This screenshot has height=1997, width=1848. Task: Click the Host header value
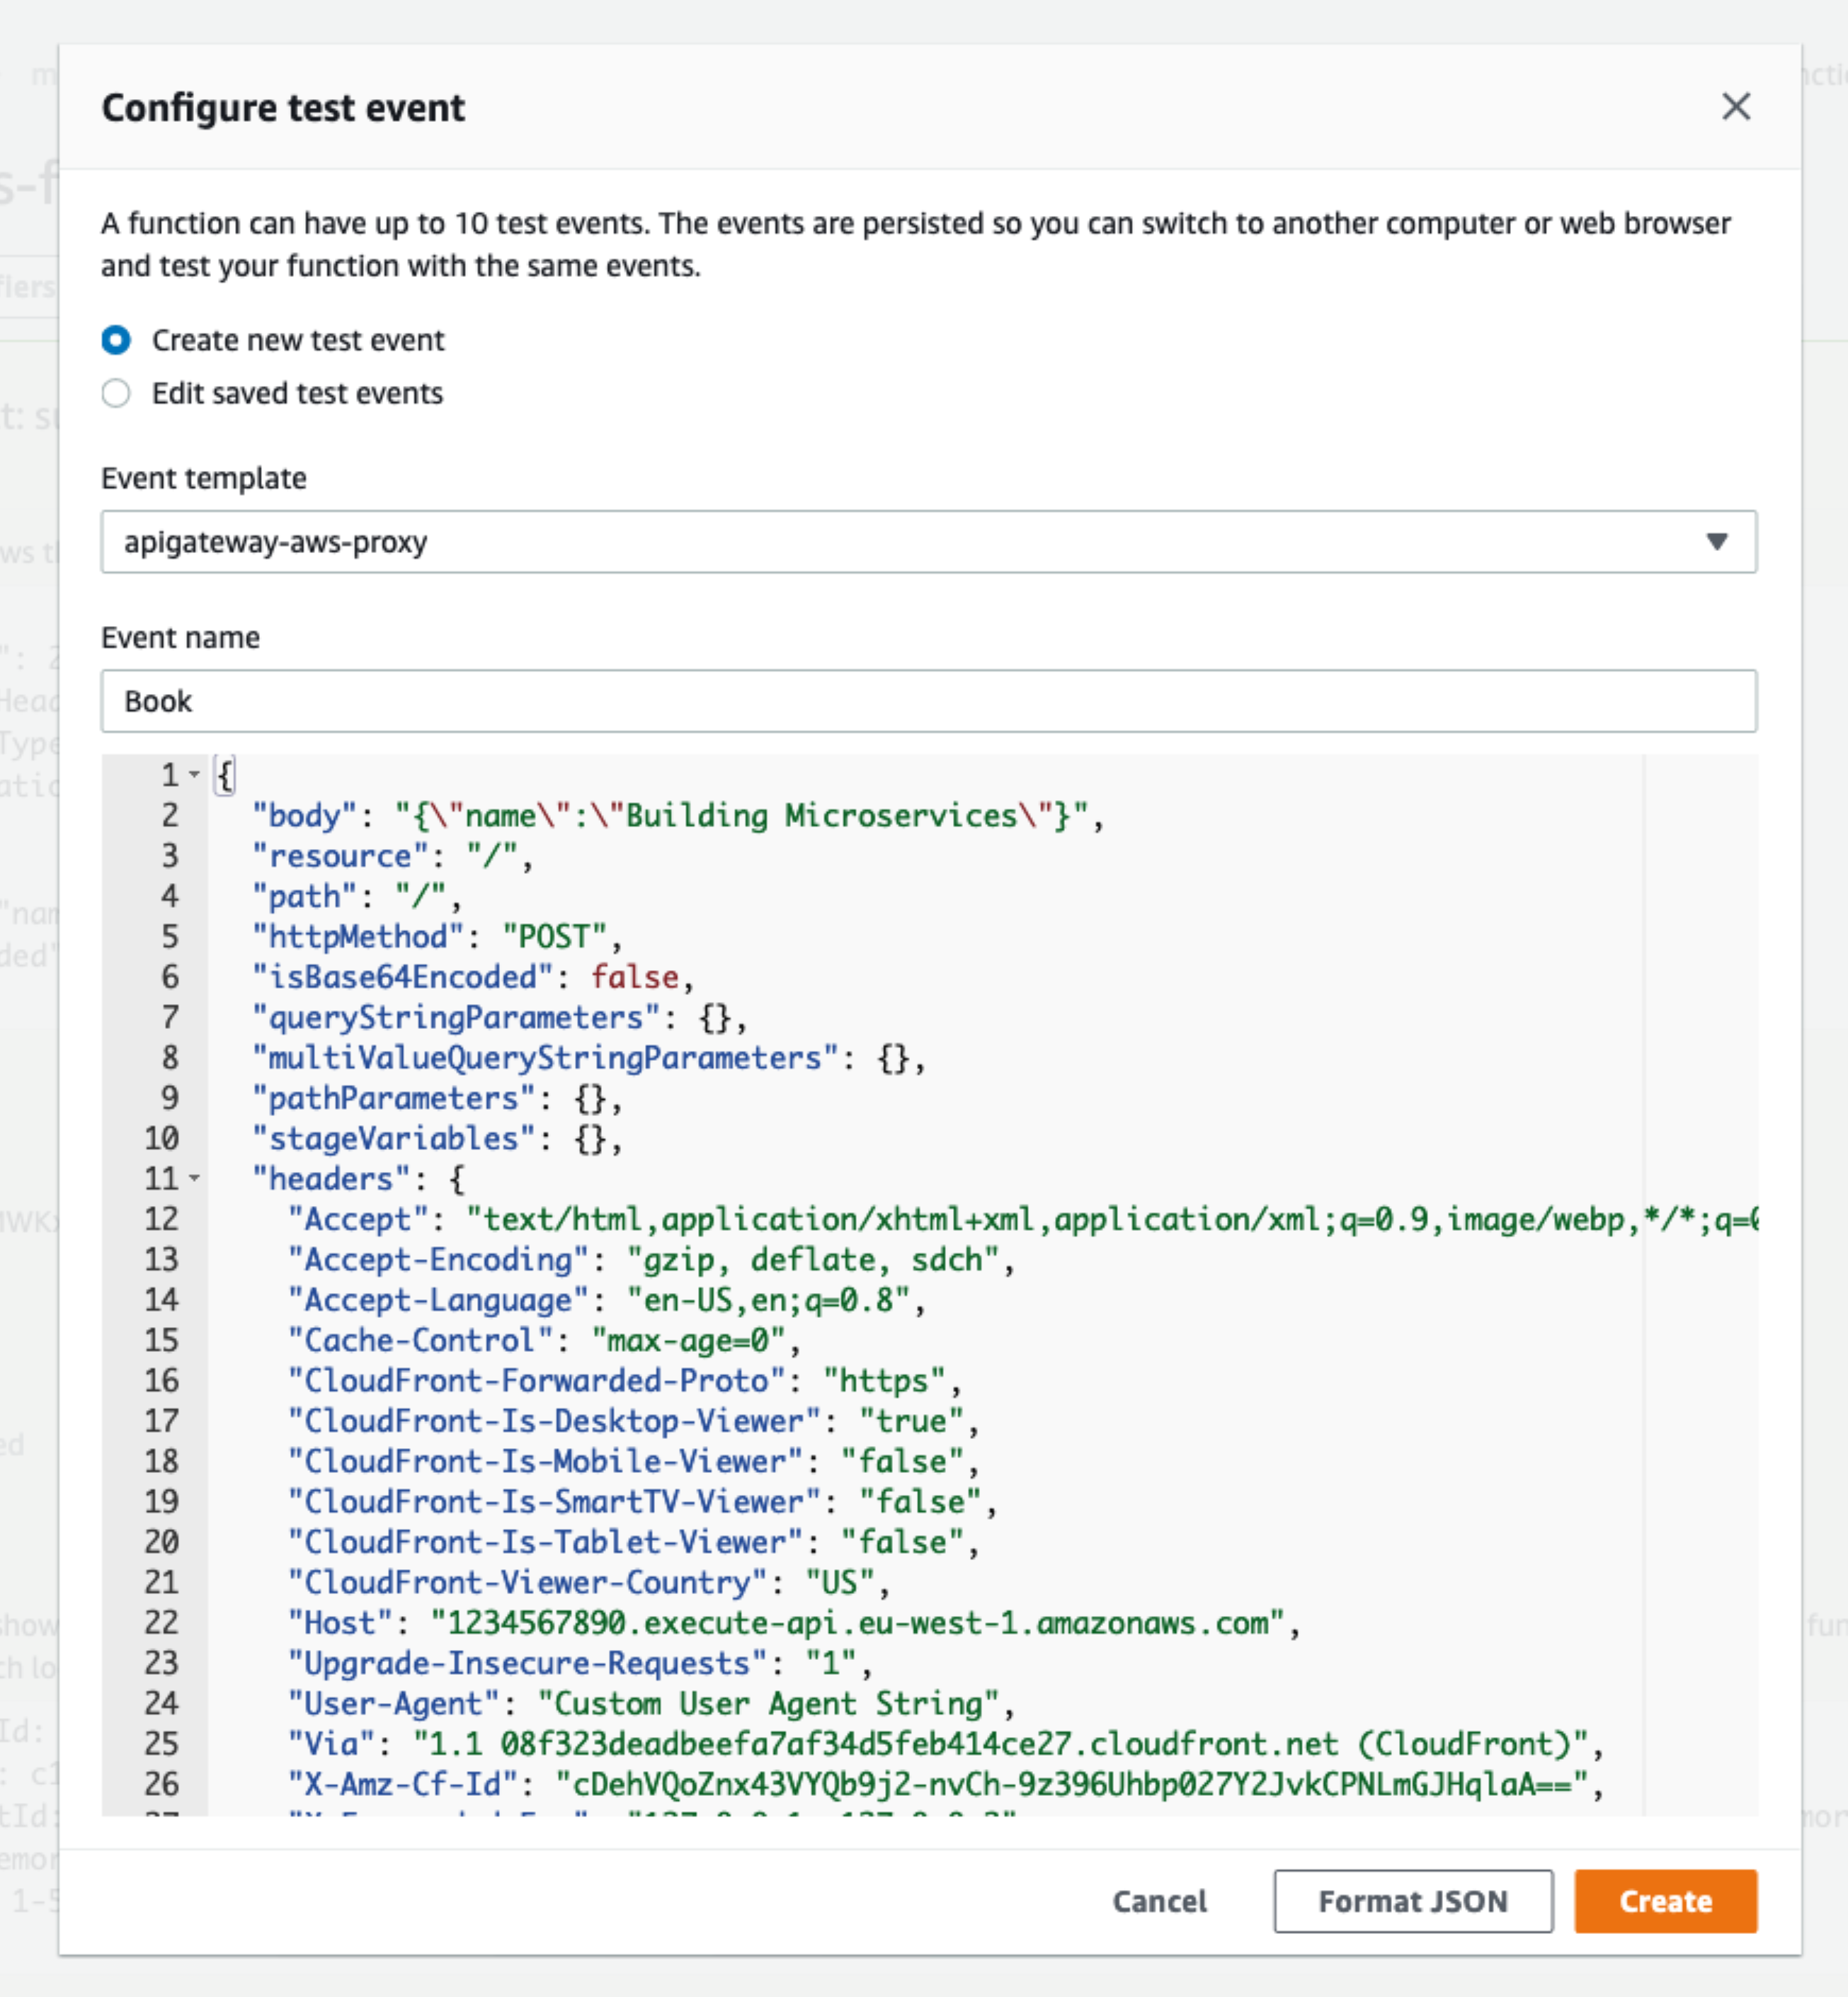856,1622
